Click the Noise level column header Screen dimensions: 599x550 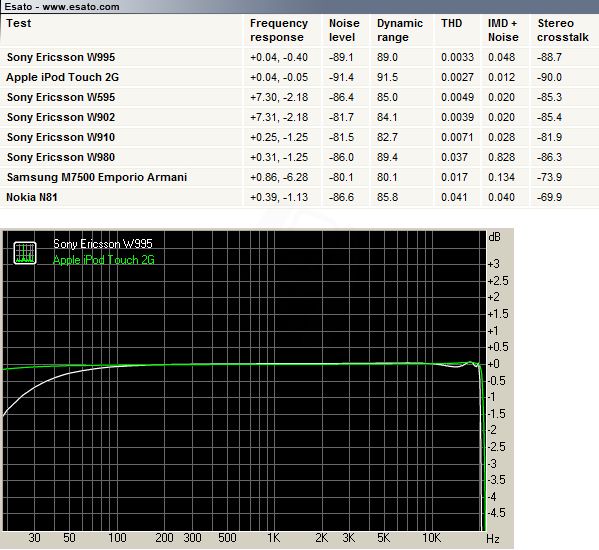tap(344, 30)
